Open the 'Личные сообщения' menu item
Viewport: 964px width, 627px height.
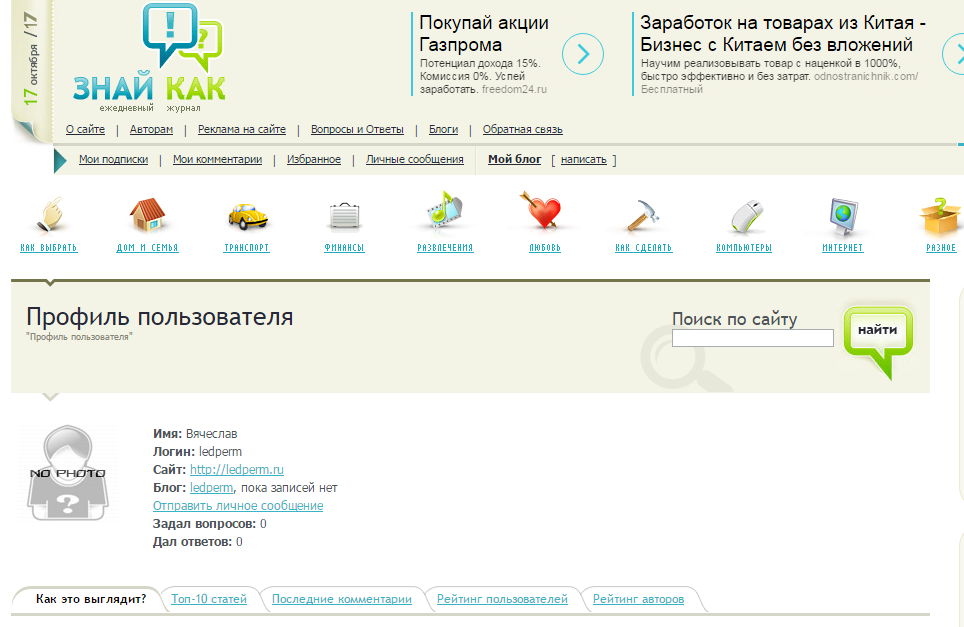[414, 159]
